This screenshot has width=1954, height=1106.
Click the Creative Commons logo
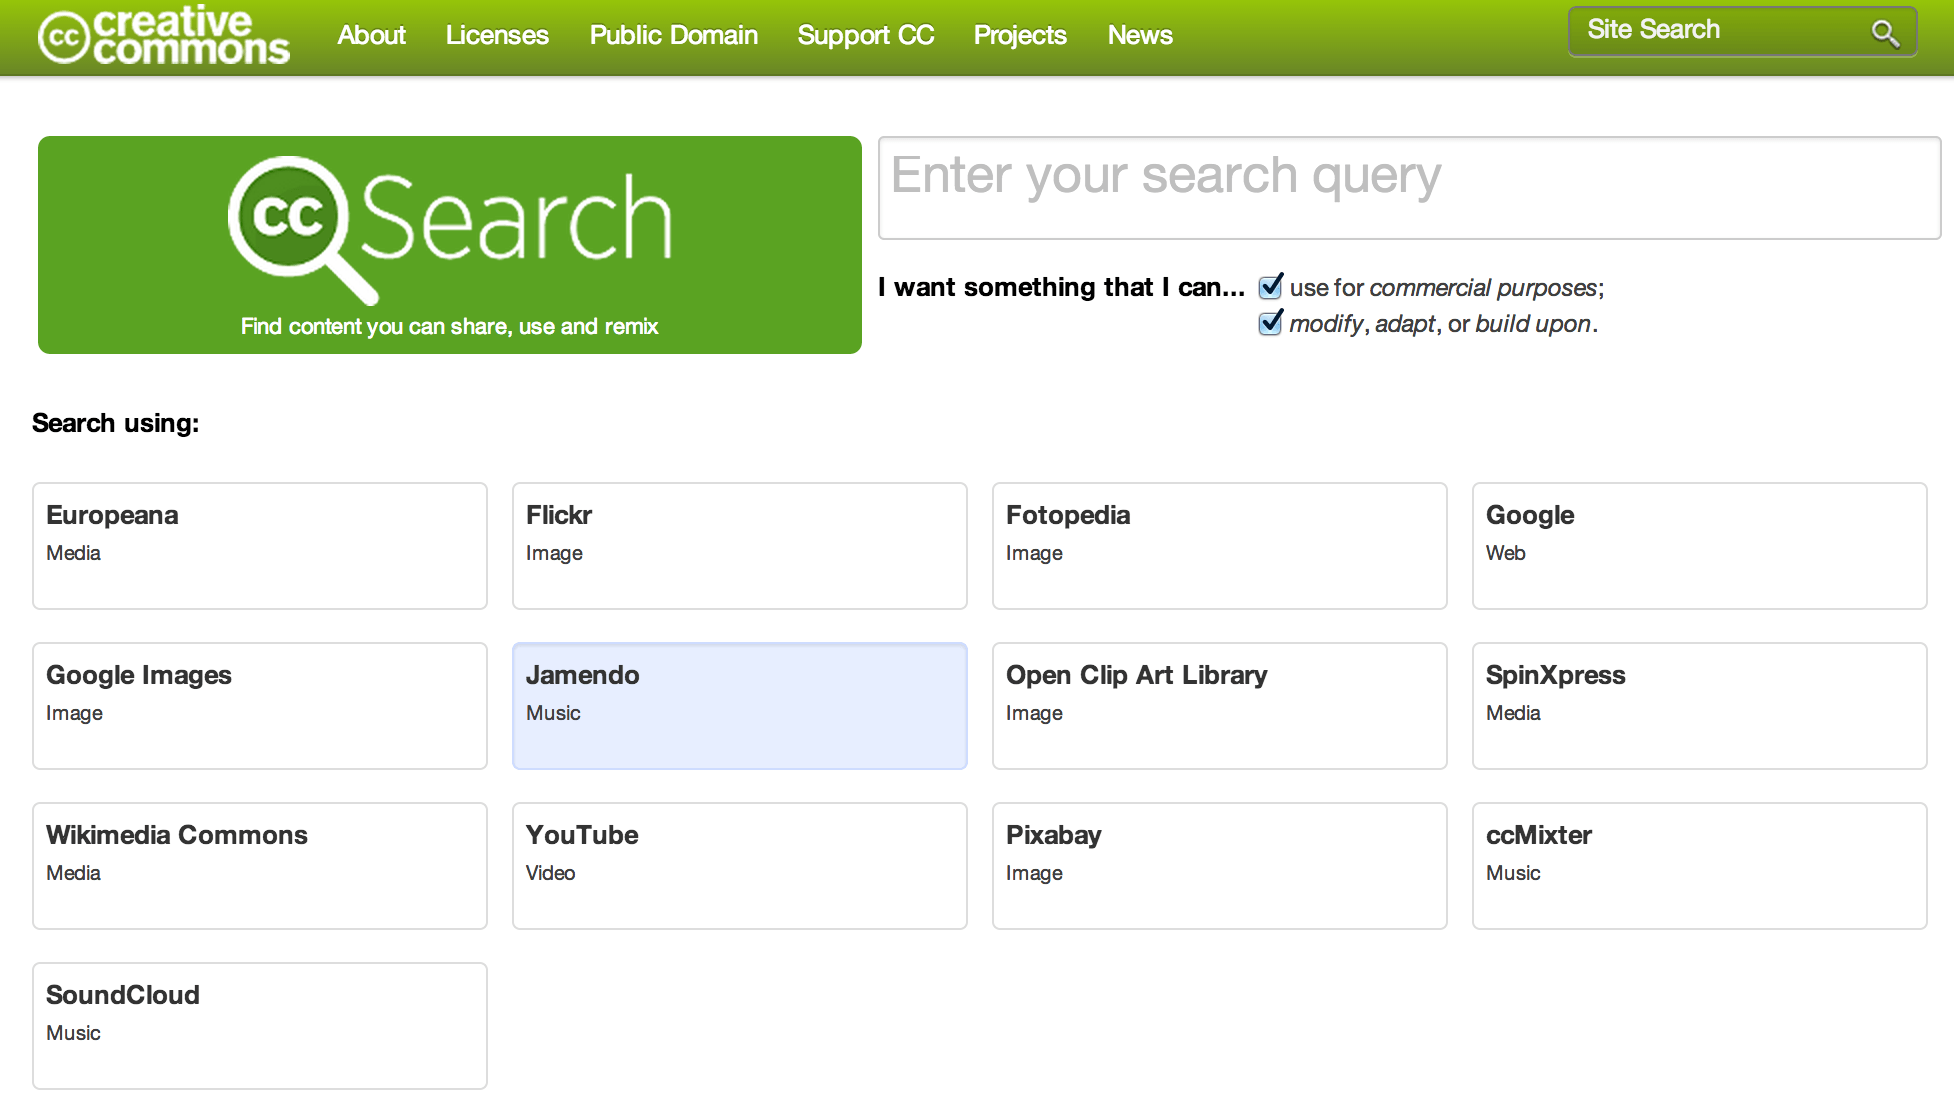[x=164, y=36]
